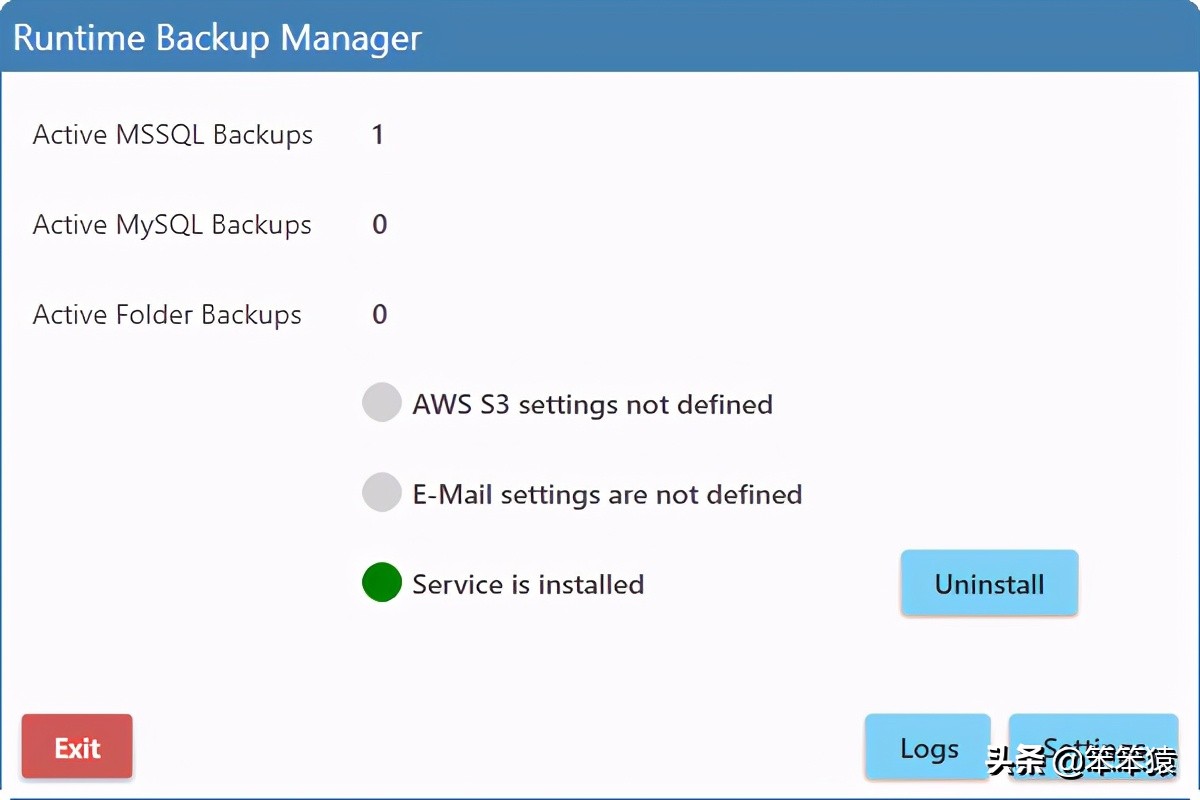Click the Service is installed label
This screenshot has height=800, width=1200.
coord(527,584)
